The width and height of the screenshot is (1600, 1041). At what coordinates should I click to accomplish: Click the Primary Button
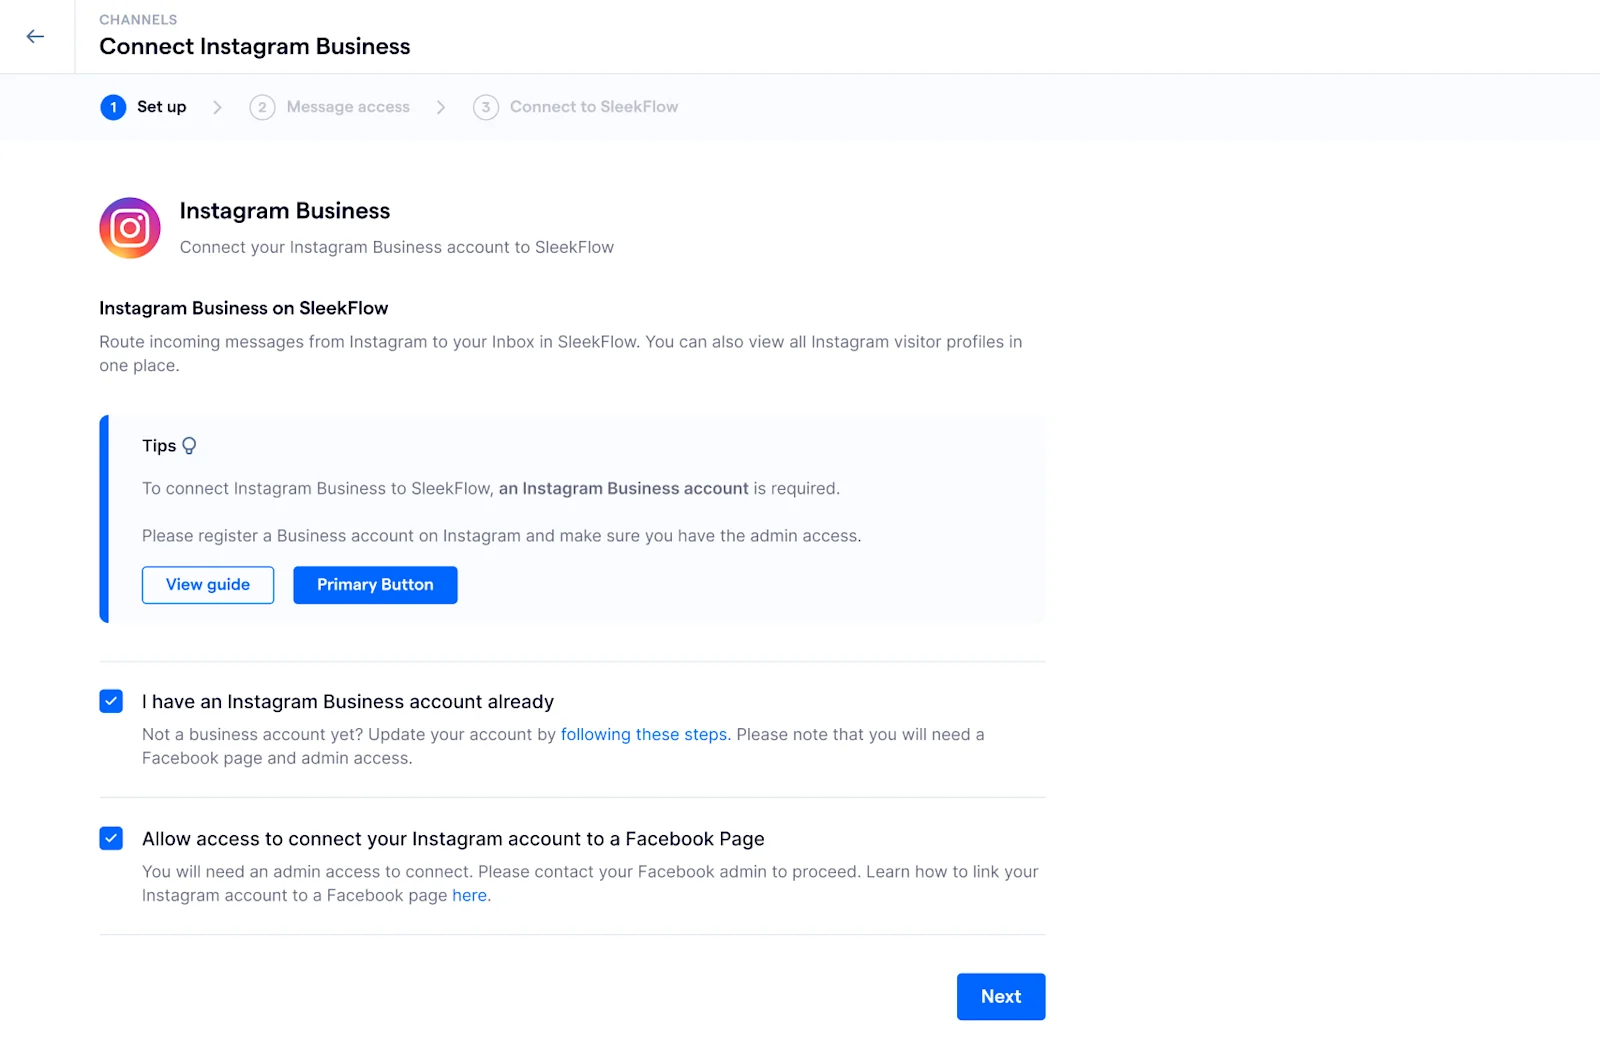[x=375, y=585]
